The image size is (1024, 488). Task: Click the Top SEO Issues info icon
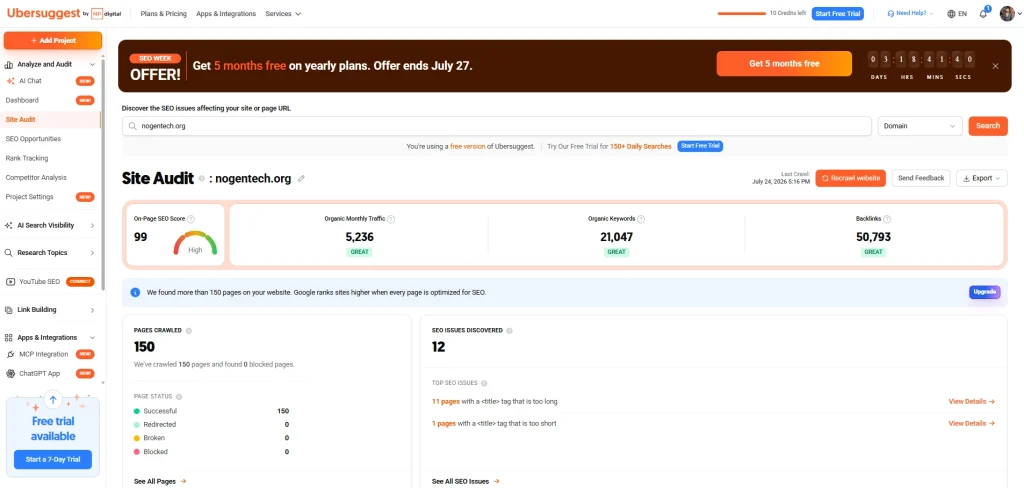[485, 383]
